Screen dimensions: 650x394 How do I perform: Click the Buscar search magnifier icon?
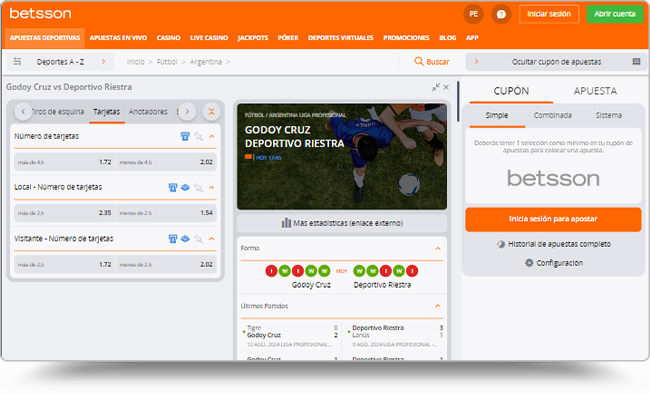click(x=419, y=61)
